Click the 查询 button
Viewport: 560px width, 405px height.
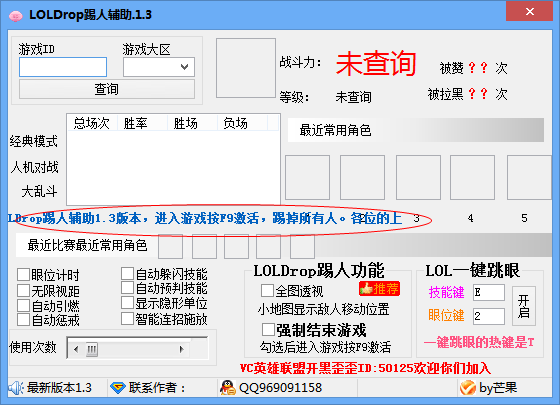tap(107, 89)
